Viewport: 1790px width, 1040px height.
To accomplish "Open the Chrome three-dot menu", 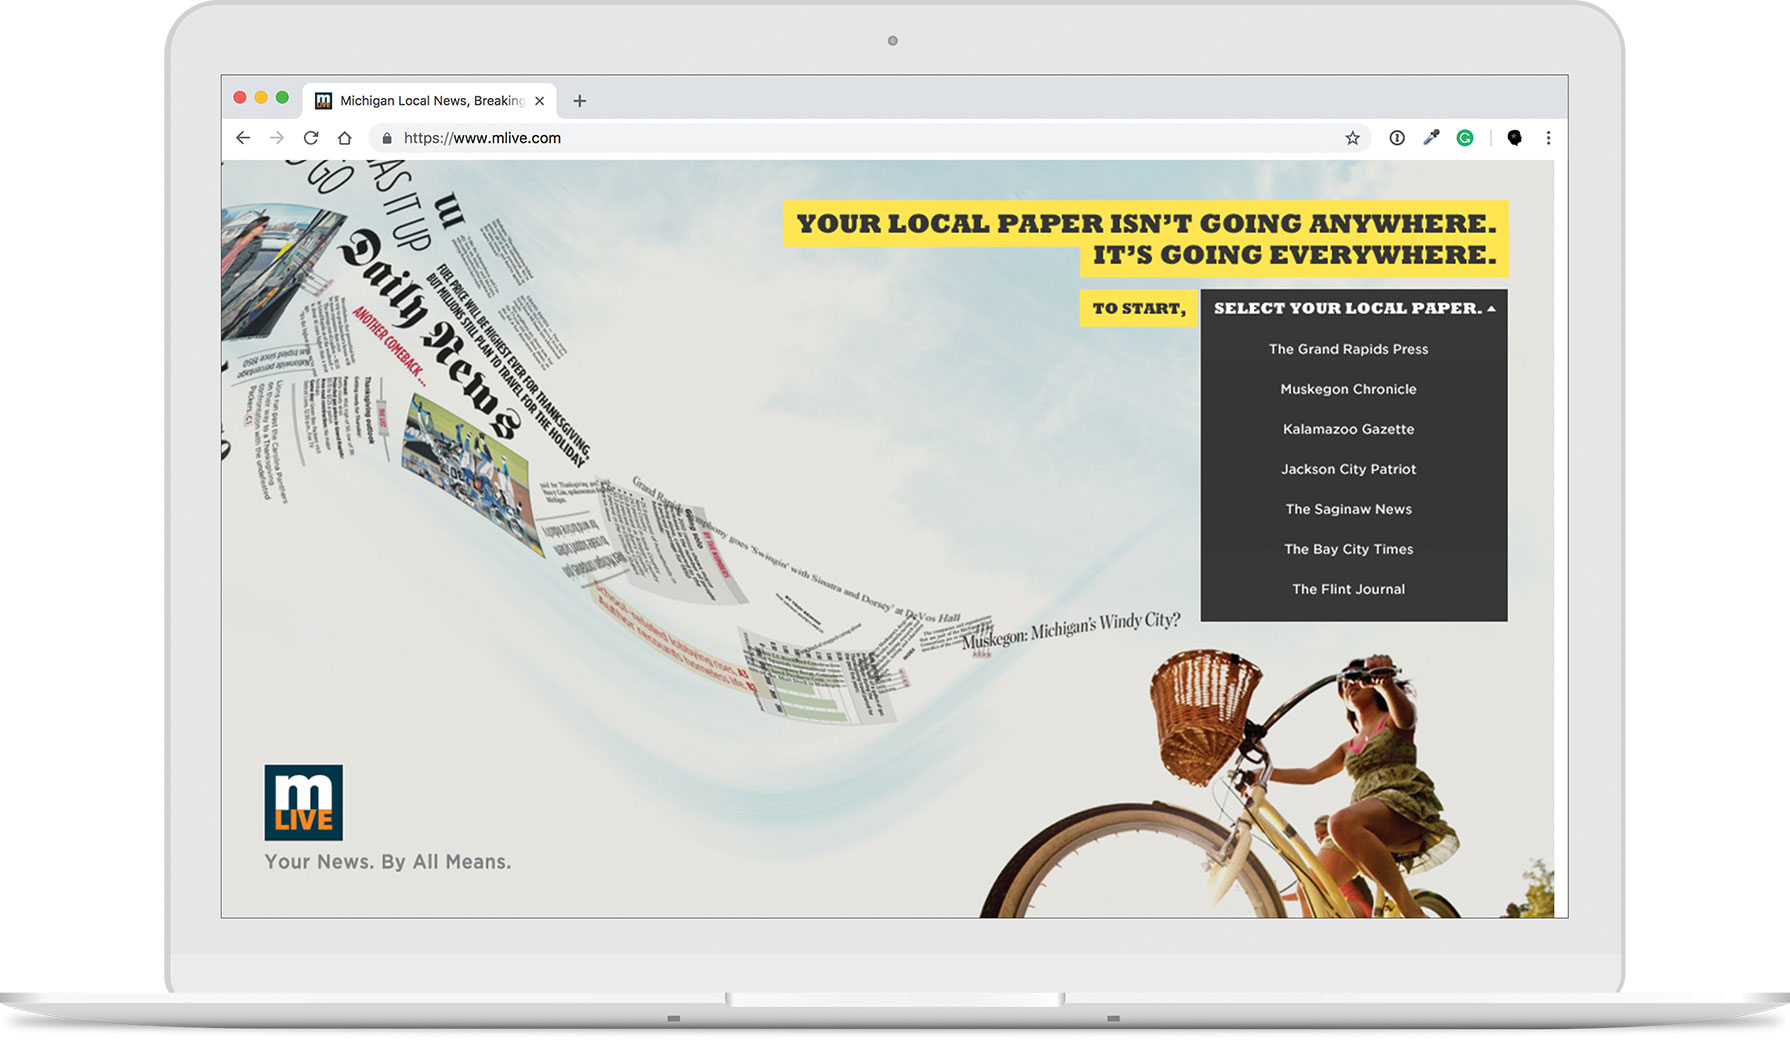I will point(1548,138).
